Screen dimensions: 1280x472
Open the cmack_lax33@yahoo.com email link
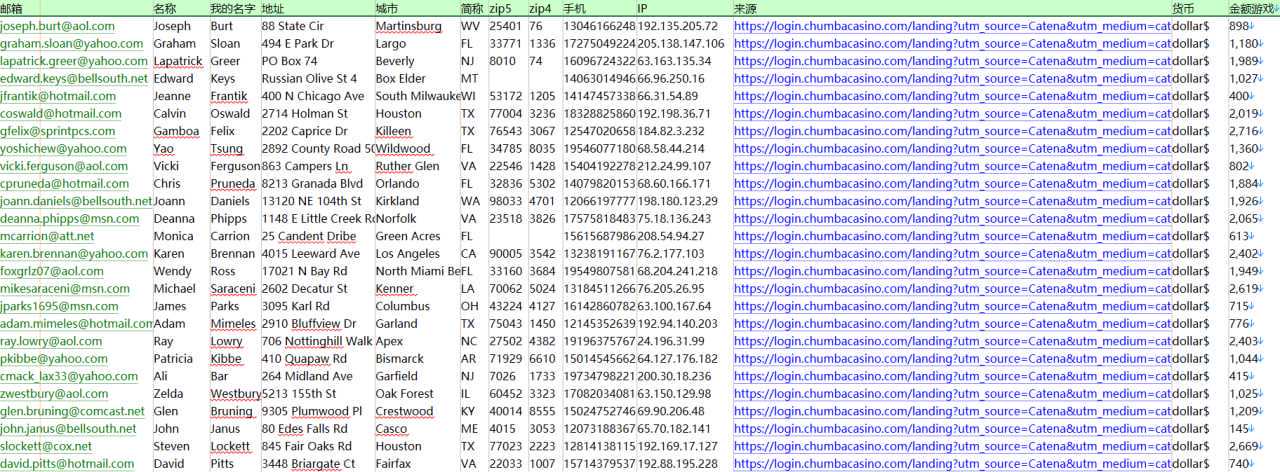69,376
